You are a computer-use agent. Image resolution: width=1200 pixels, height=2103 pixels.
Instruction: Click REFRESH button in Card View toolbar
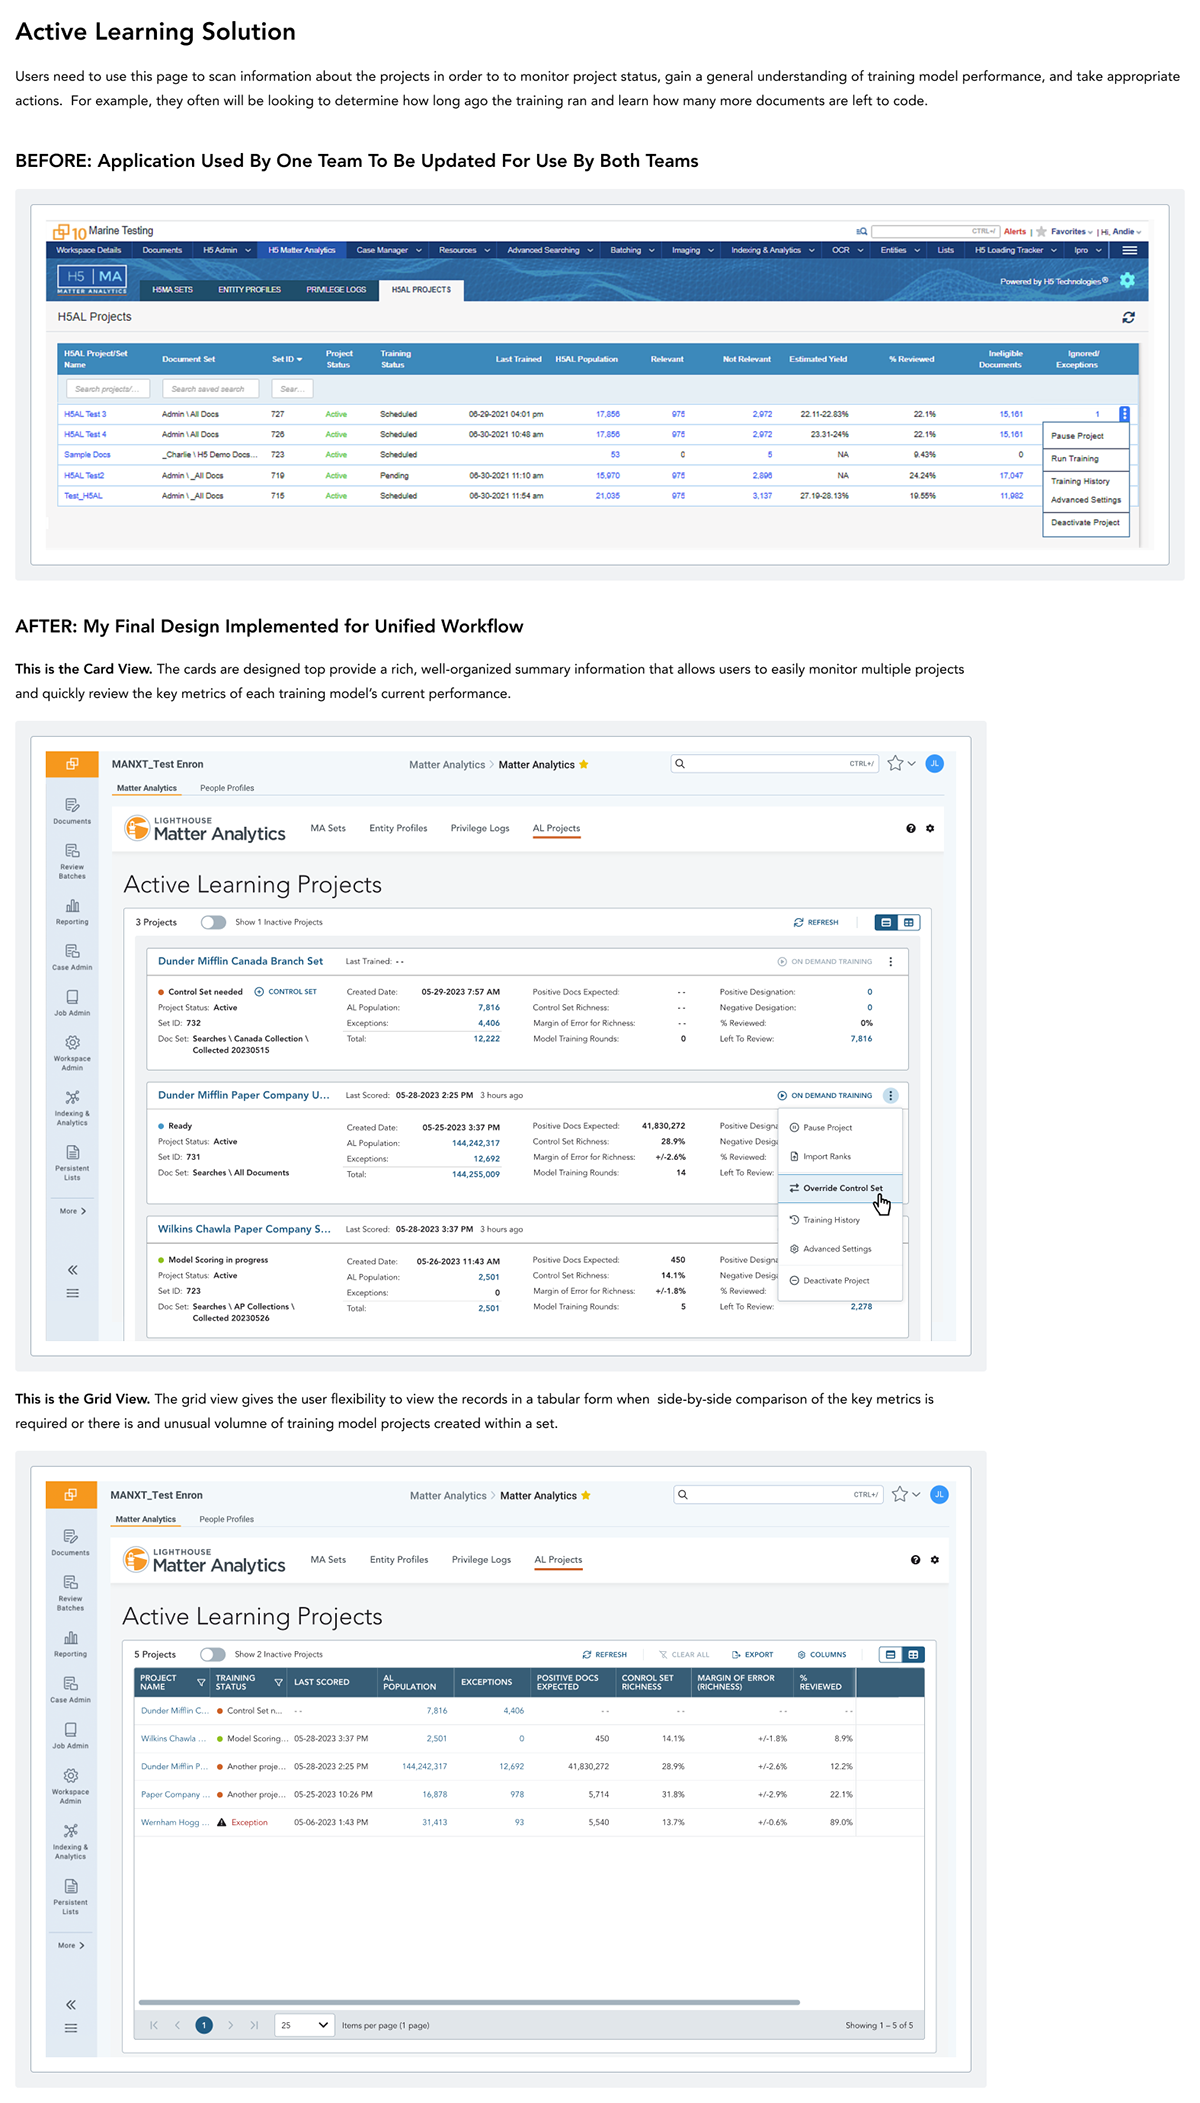[x=816, y=922]
